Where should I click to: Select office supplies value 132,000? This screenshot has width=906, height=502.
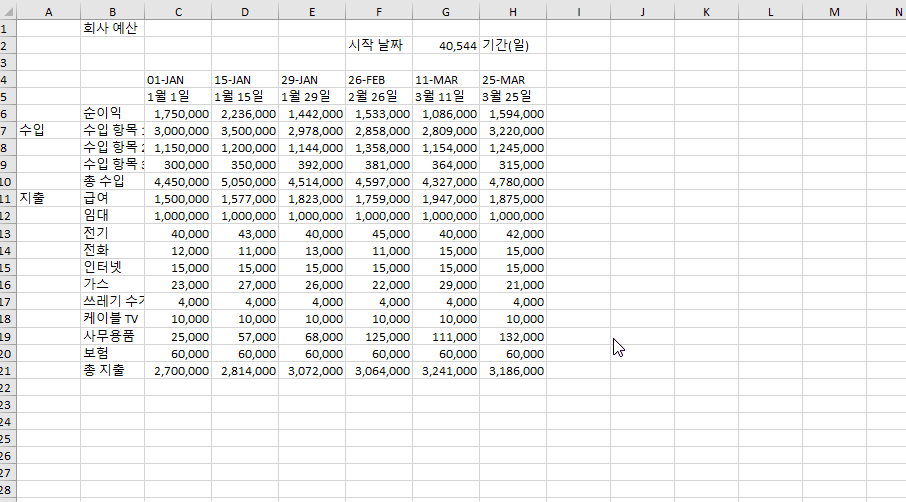513,336
